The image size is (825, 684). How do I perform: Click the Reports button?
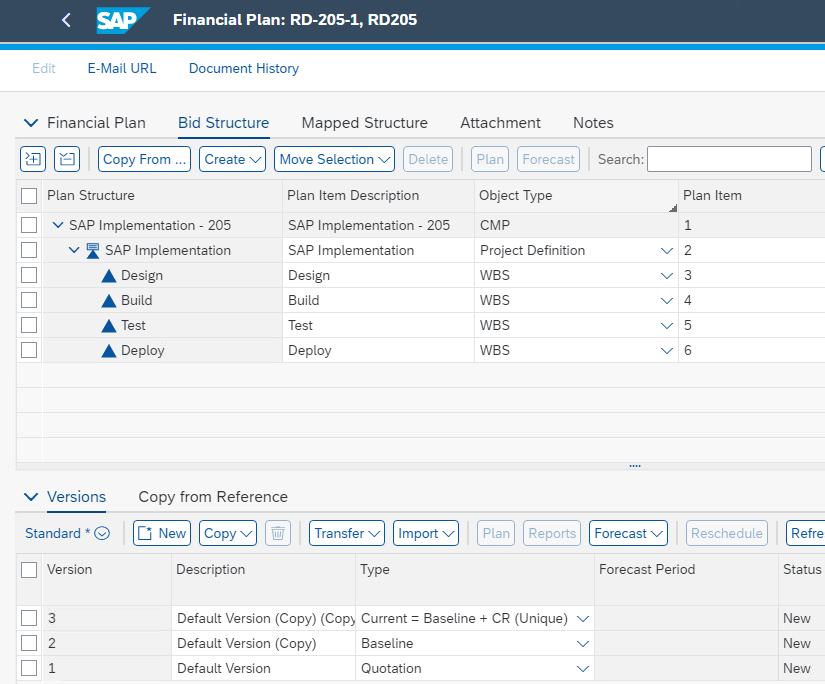[x=552, y=533]
